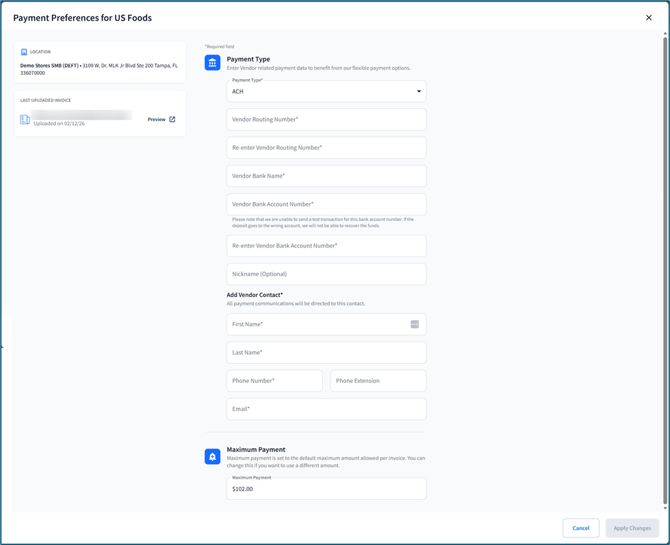Click the Email input field
The width and height of the screenshot is (670, 545).
[x=326, y=409]
